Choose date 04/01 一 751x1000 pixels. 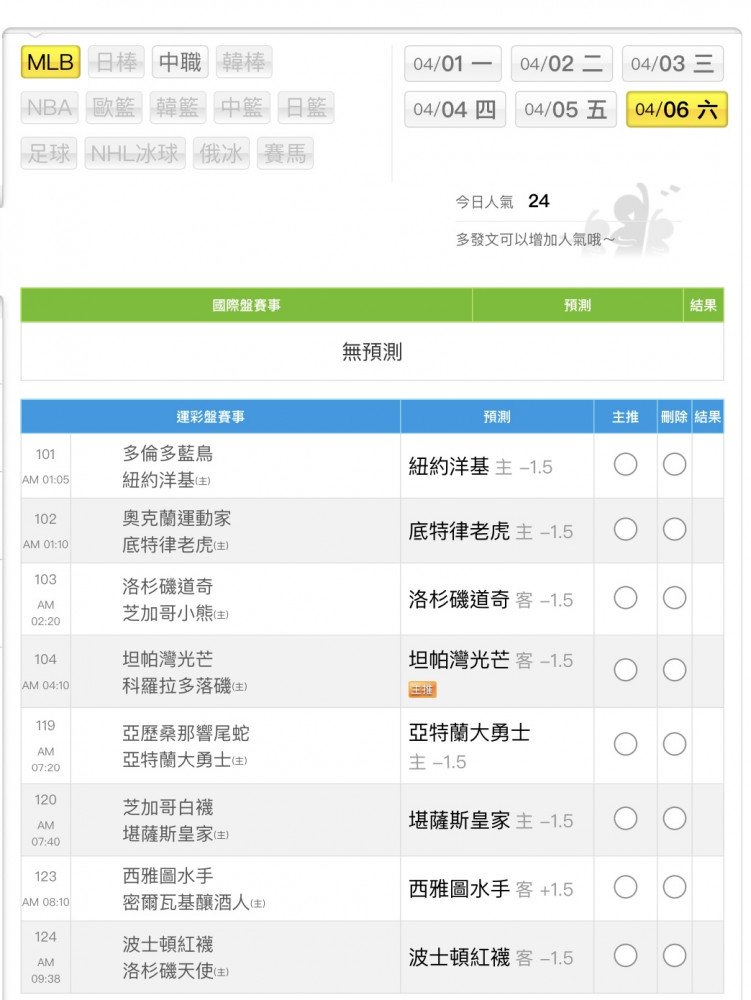coord(452,64)
